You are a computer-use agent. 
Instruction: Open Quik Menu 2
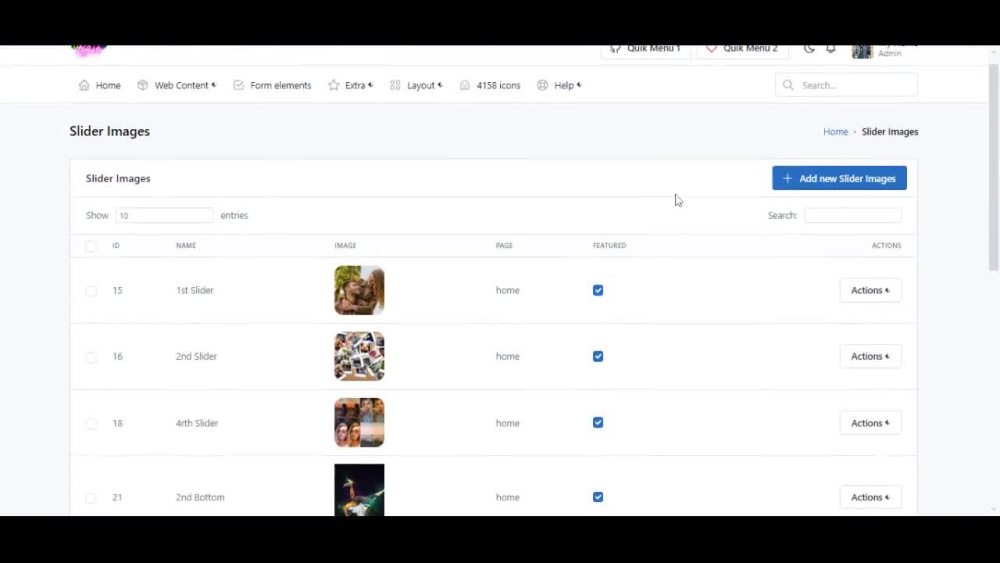point(742,49)
